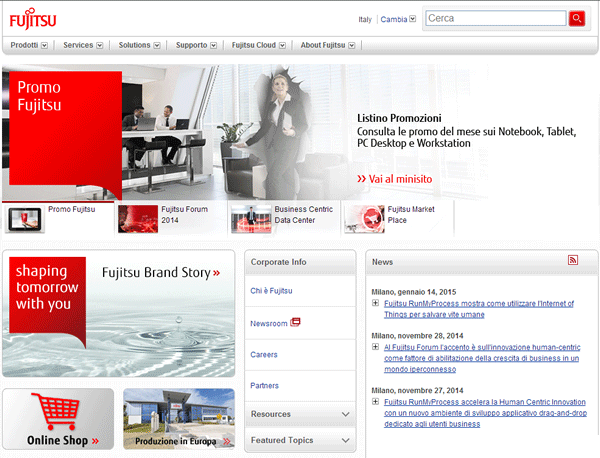Click the date Milano, novembre 27, 2014

[x=417, y=390]
